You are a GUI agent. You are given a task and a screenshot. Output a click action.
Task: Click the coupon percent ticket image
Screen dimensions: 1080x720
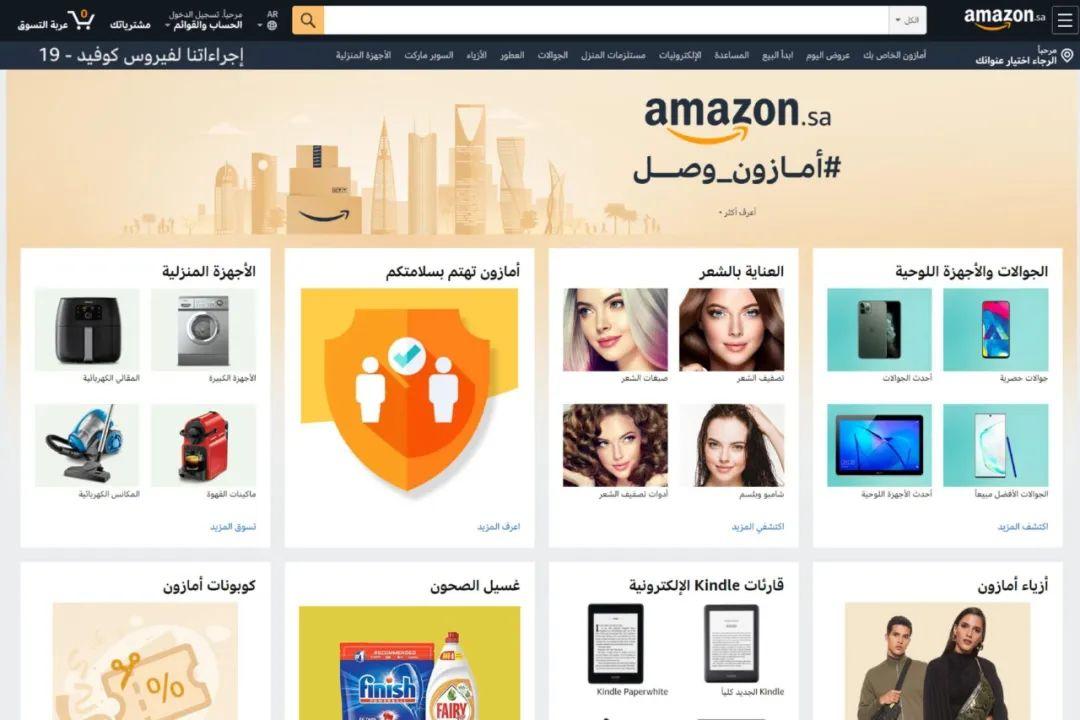click(x=145, y=661)
